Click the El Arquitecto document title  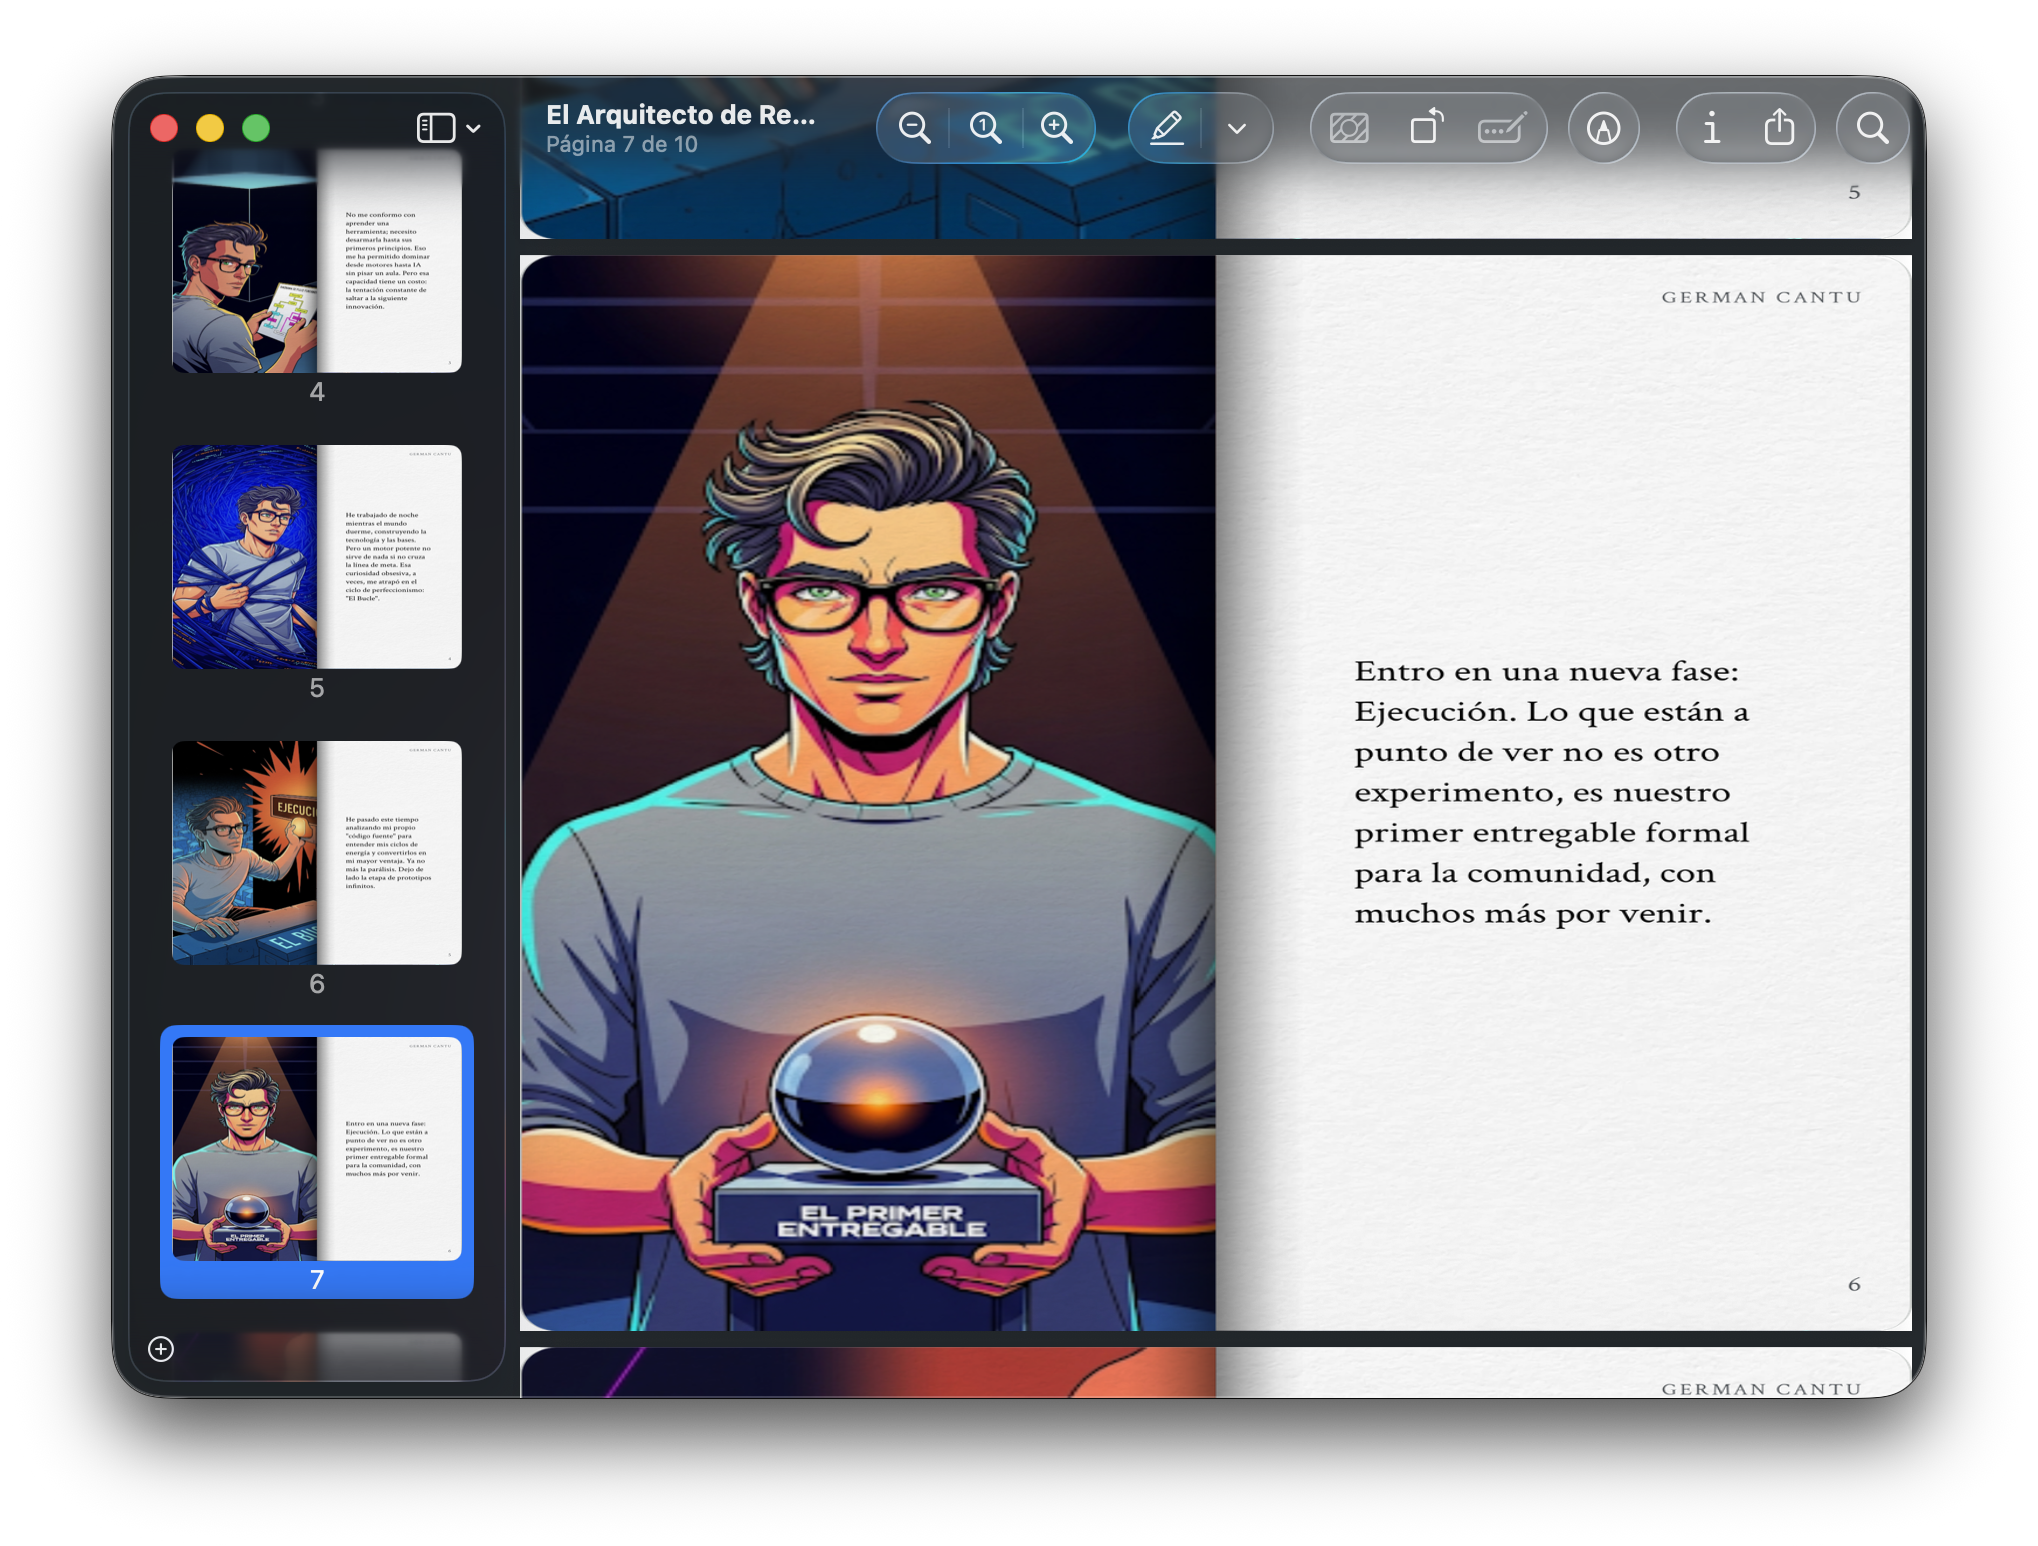[680, 115]
